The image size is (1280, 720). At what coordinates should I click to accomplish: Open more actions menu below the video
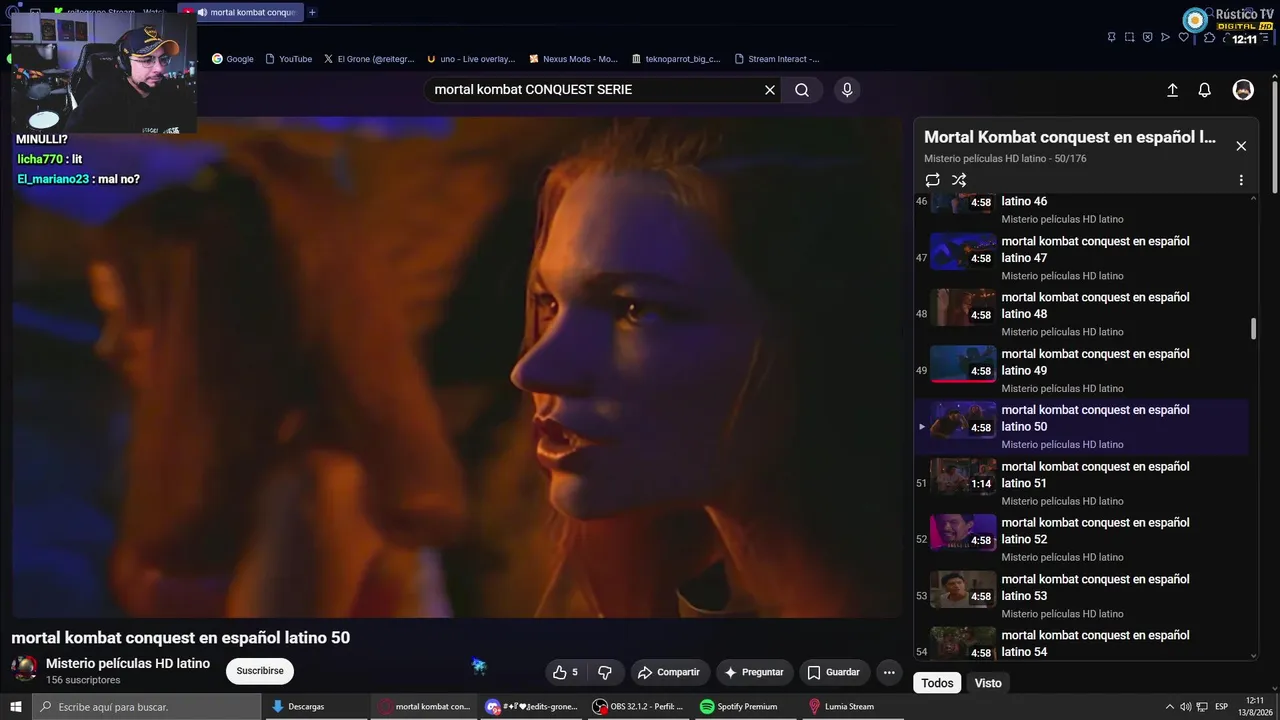(x=889, y=672)
